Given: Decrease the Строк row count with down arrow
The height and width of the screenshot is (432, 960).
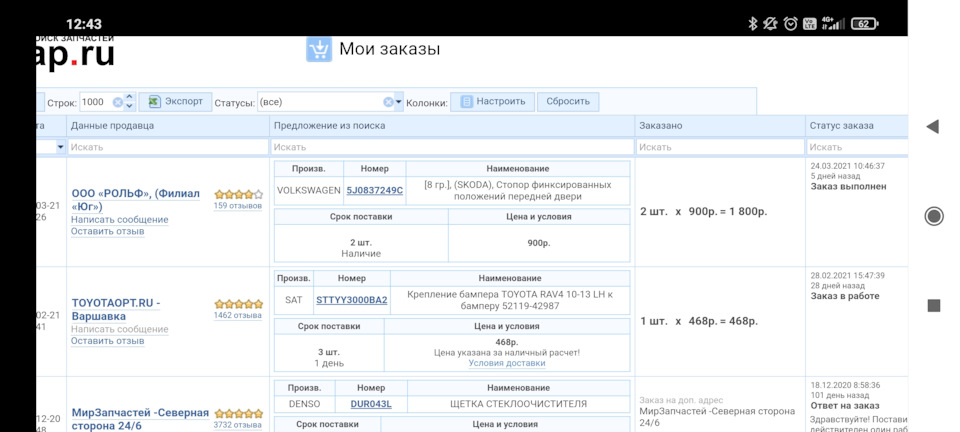Looking at the screenshot, I should click(129, 106).
